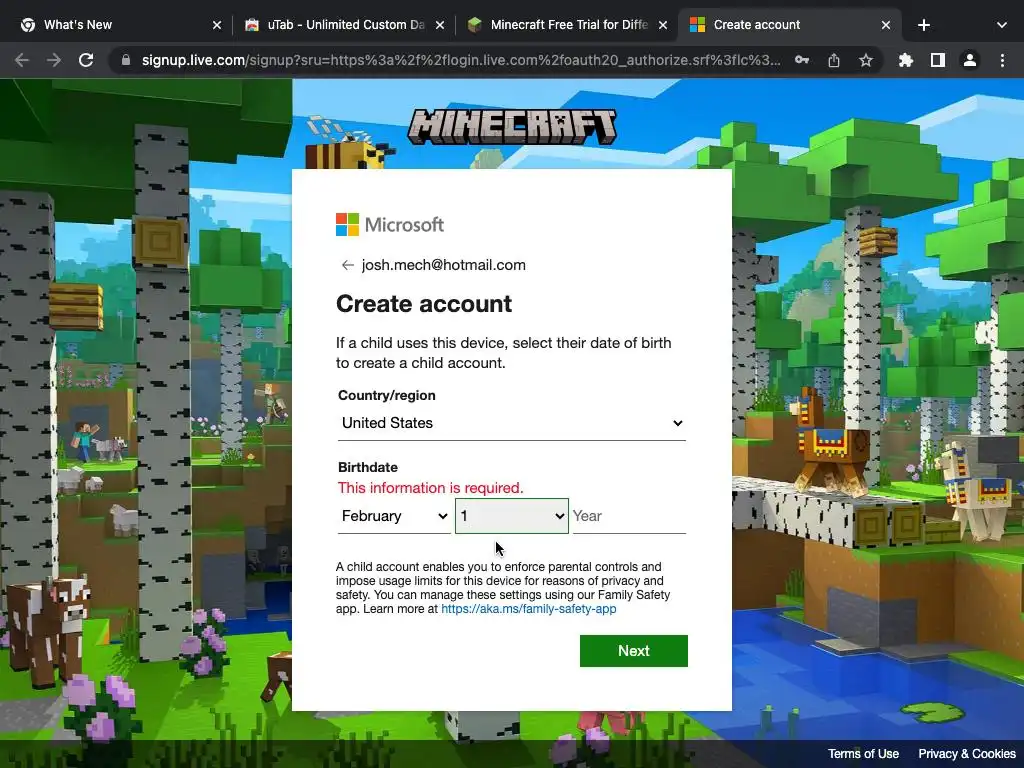Click the signup.live.com address bar
This screenshot has height=768, width=1024.
(x=460, y=60)
